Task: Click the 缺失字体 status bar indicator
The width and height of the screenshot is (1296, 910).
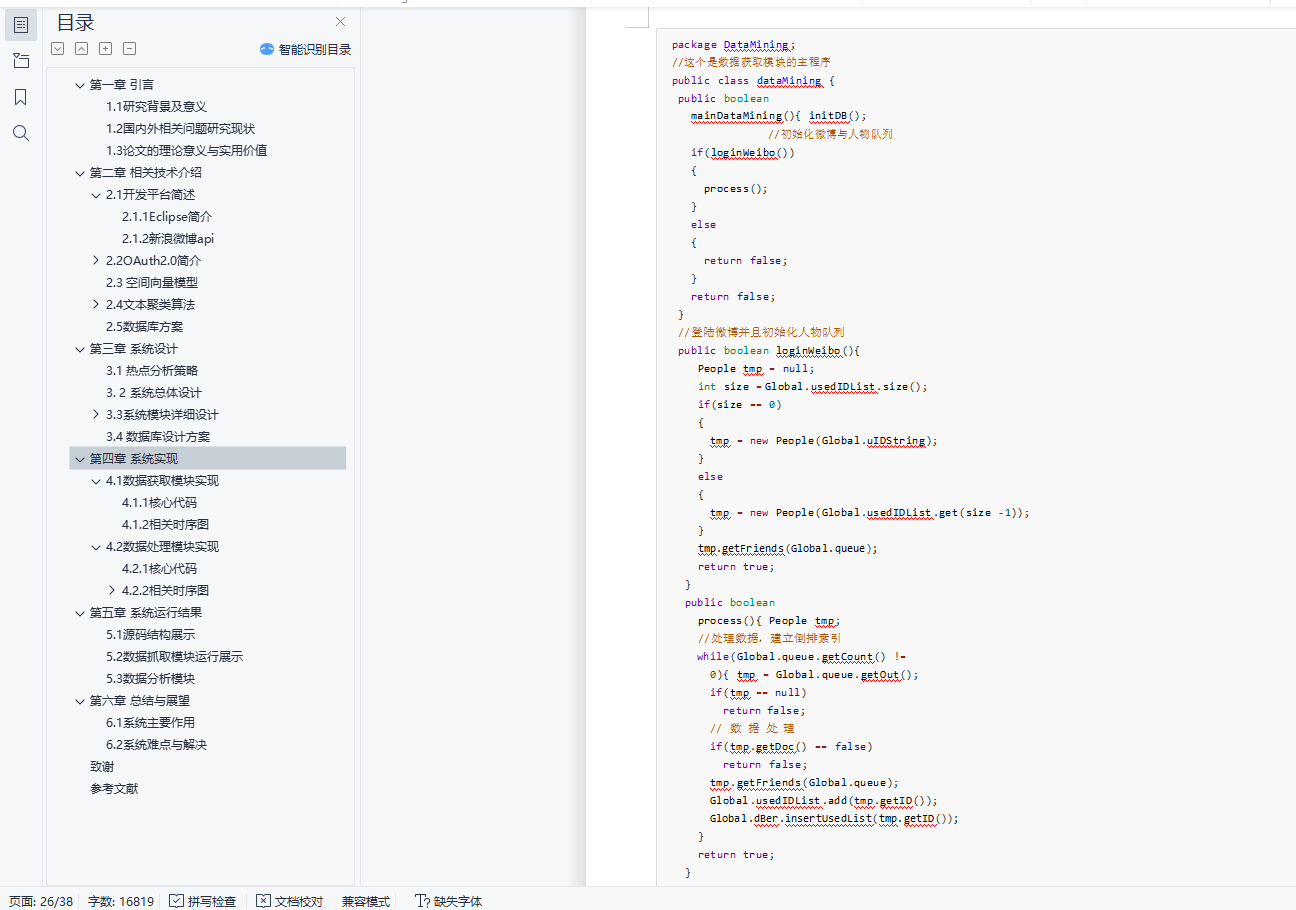Action: tap(448, 901)
